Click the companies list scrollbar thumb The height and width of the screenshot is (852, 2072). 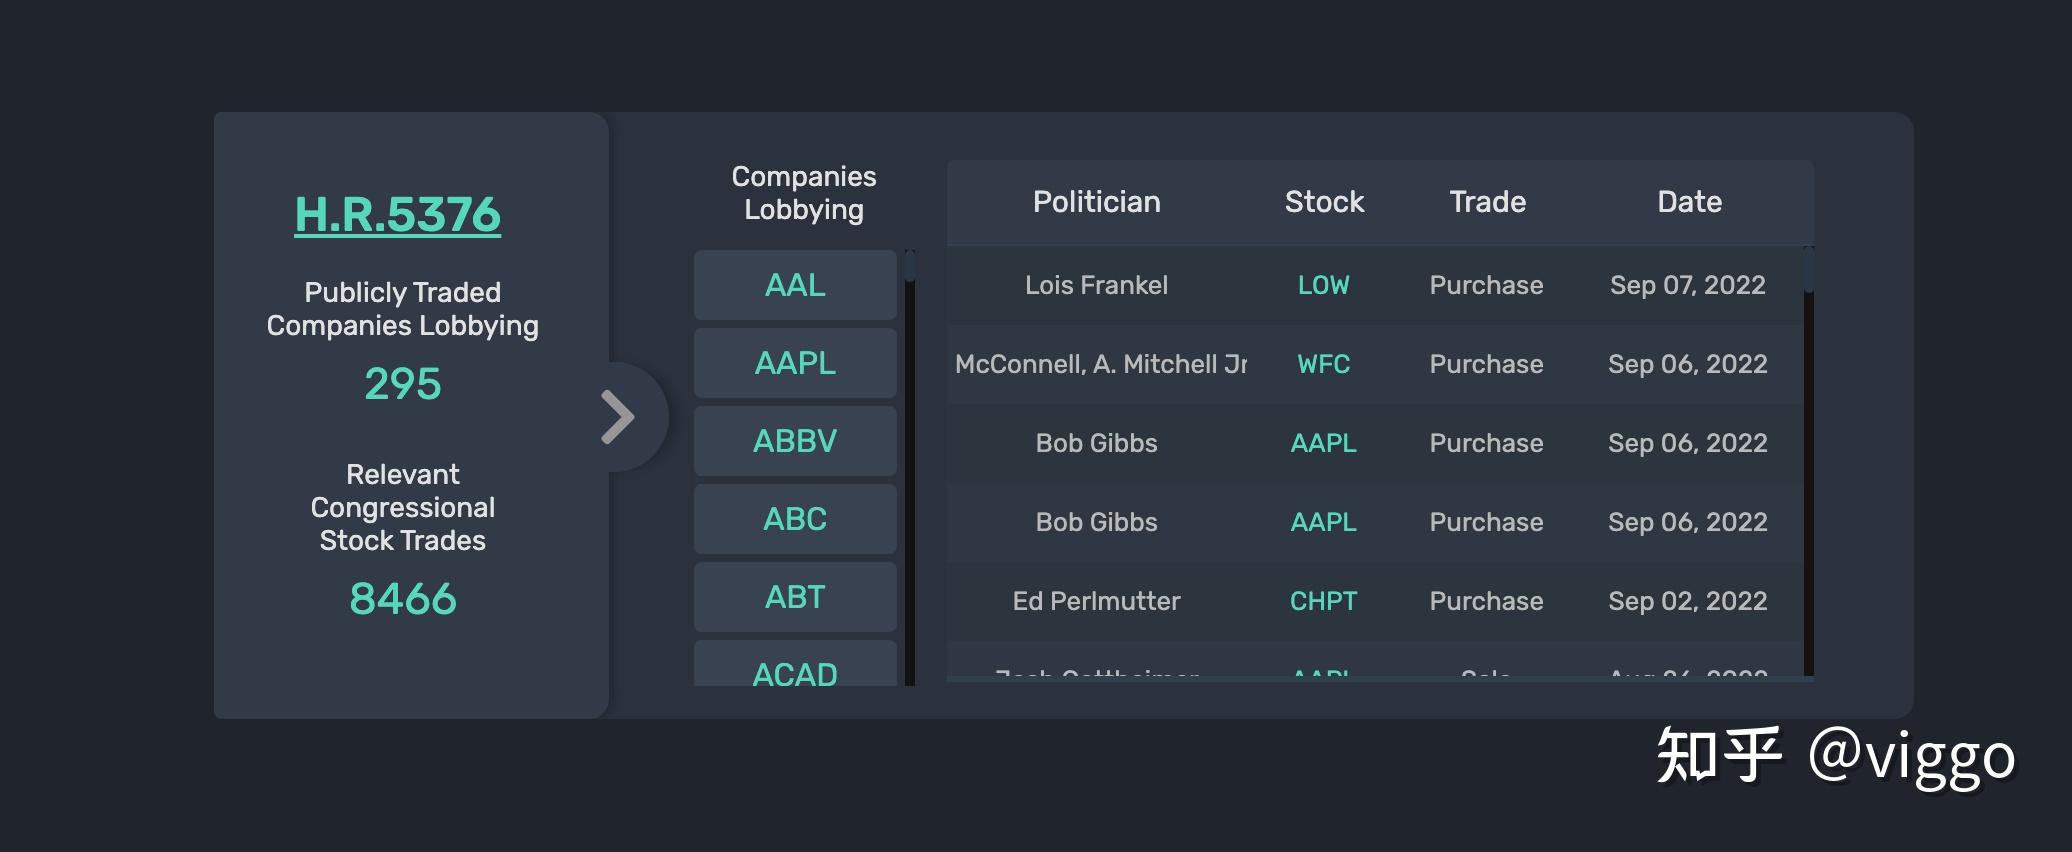point(910,267)
